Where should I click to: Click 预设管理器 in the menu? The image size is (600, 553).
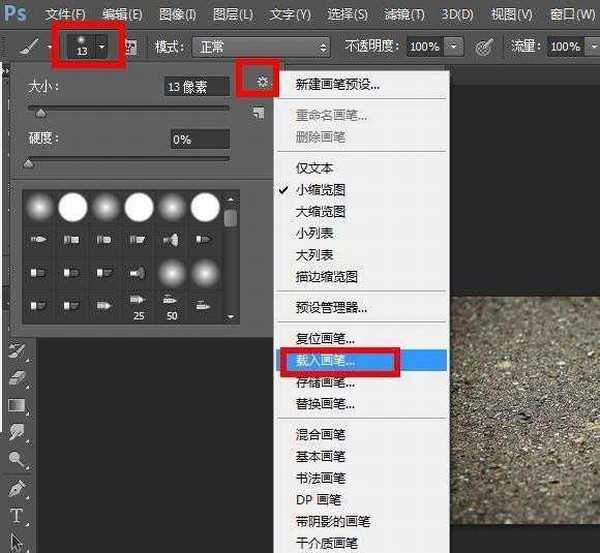(330, 308)
